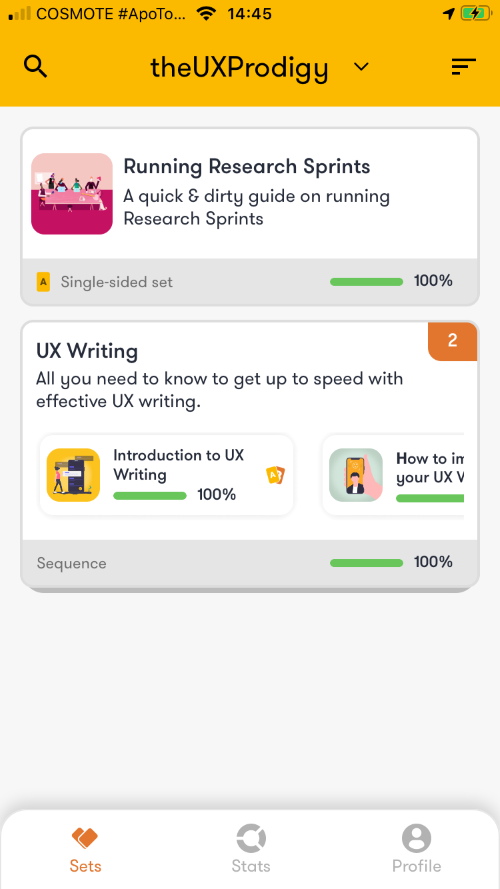
Task: Expand the theUXProdigy dropdown chevron
Action: pyautogui.click(x=361, y=67)
